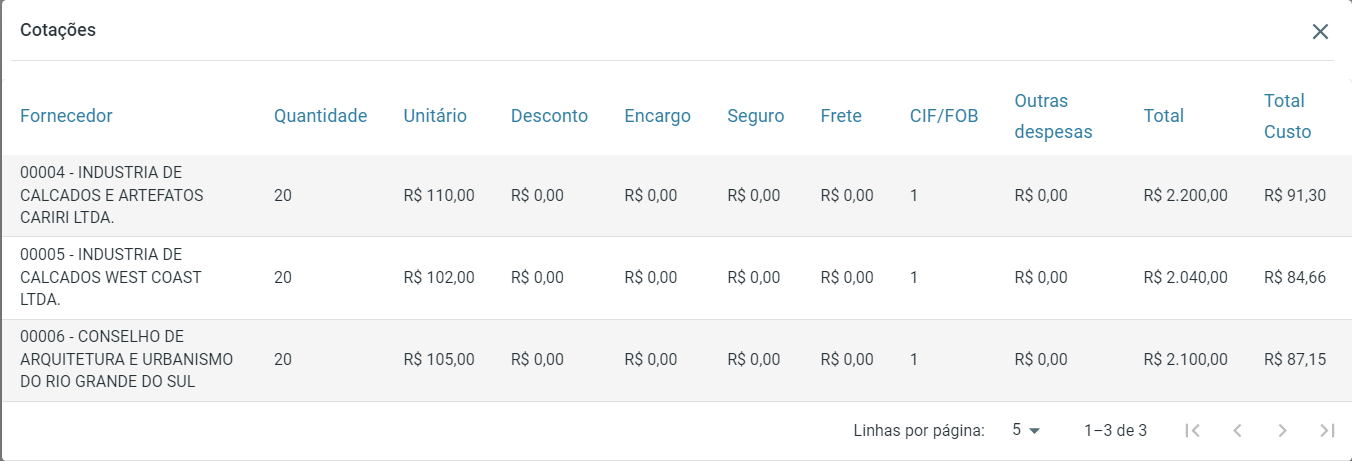
Task: Sort by Total column header
Action: (1164, 116)
